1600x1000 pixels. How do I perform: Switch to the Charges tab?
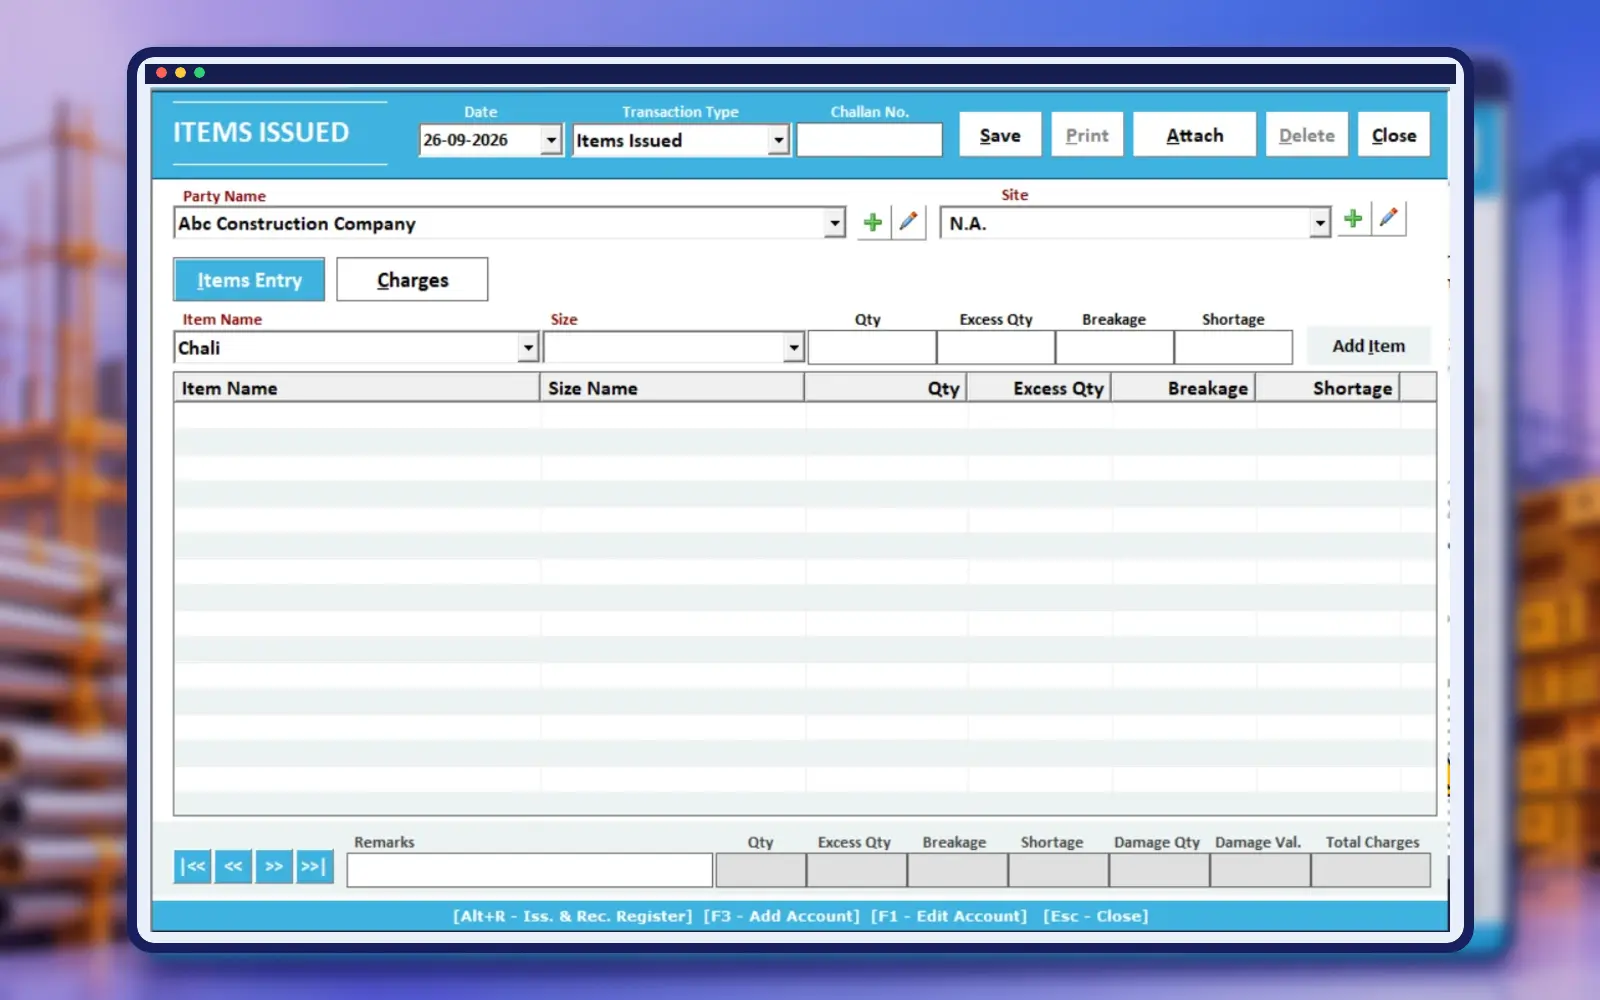tap(412, 280)
